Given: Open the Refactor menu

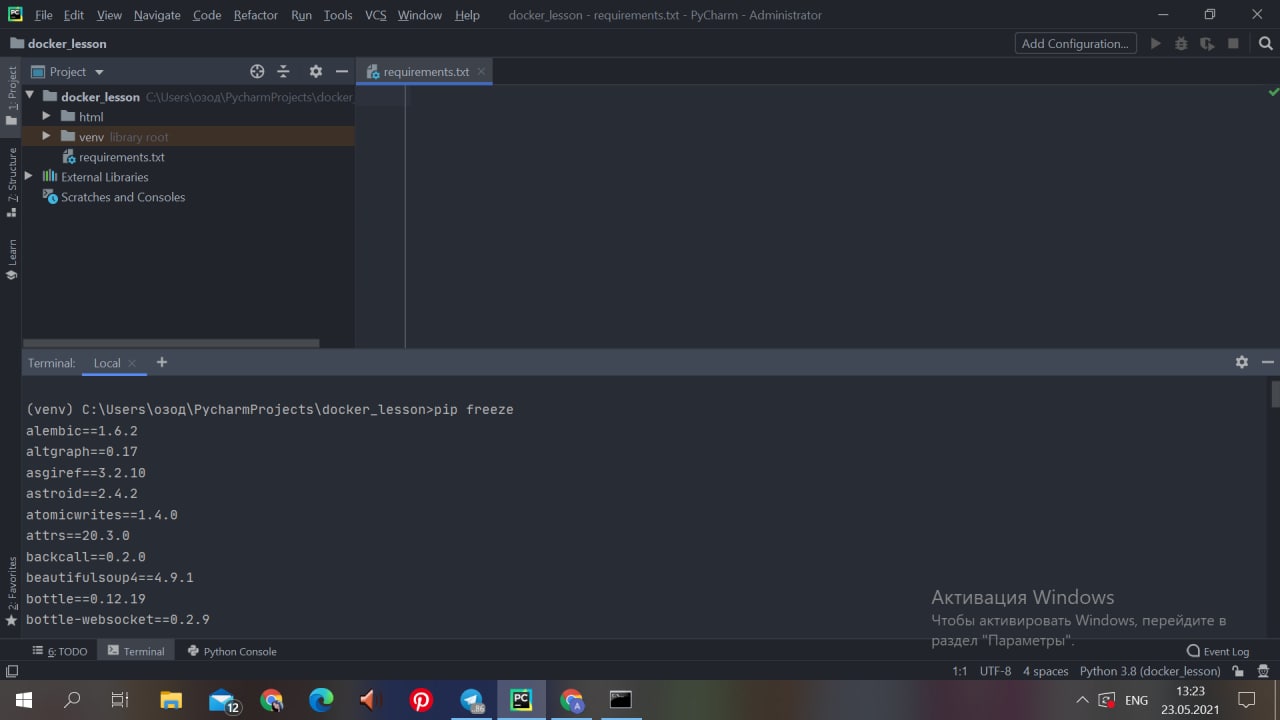Looking at the screenshot, I should pos(255,15).
